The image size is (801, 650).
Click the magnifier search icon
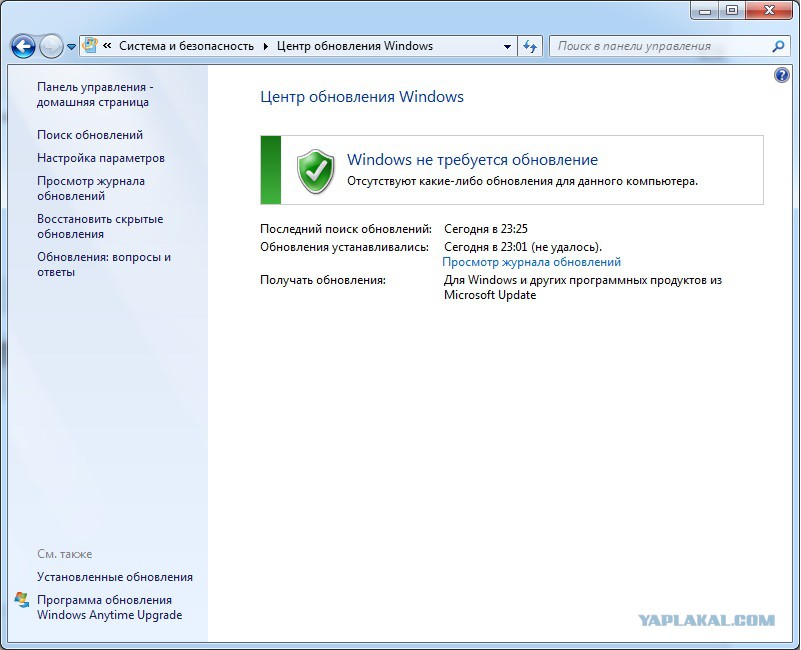pos(778,47)
